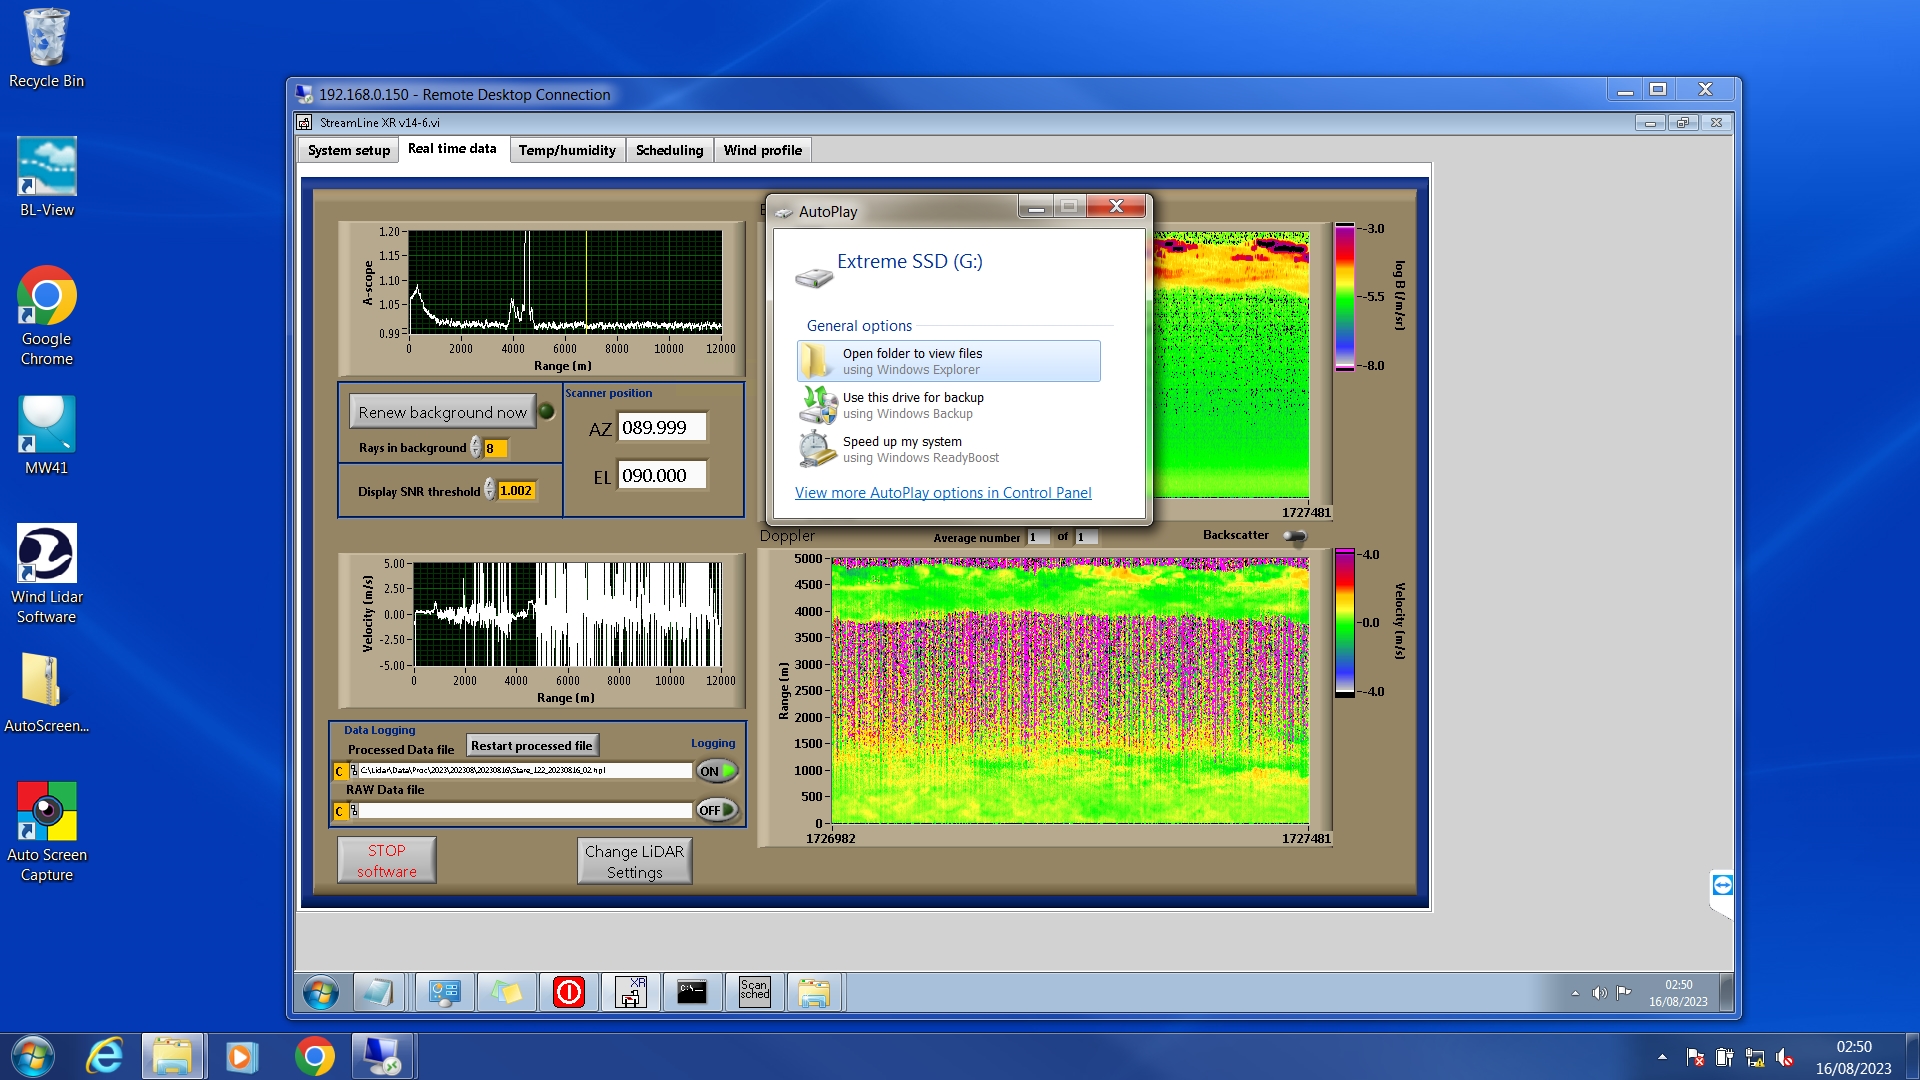Adjust Display SNR threshold stepper arrows
Viewport: 1920px width, 1080px height.
click(489, 490)
